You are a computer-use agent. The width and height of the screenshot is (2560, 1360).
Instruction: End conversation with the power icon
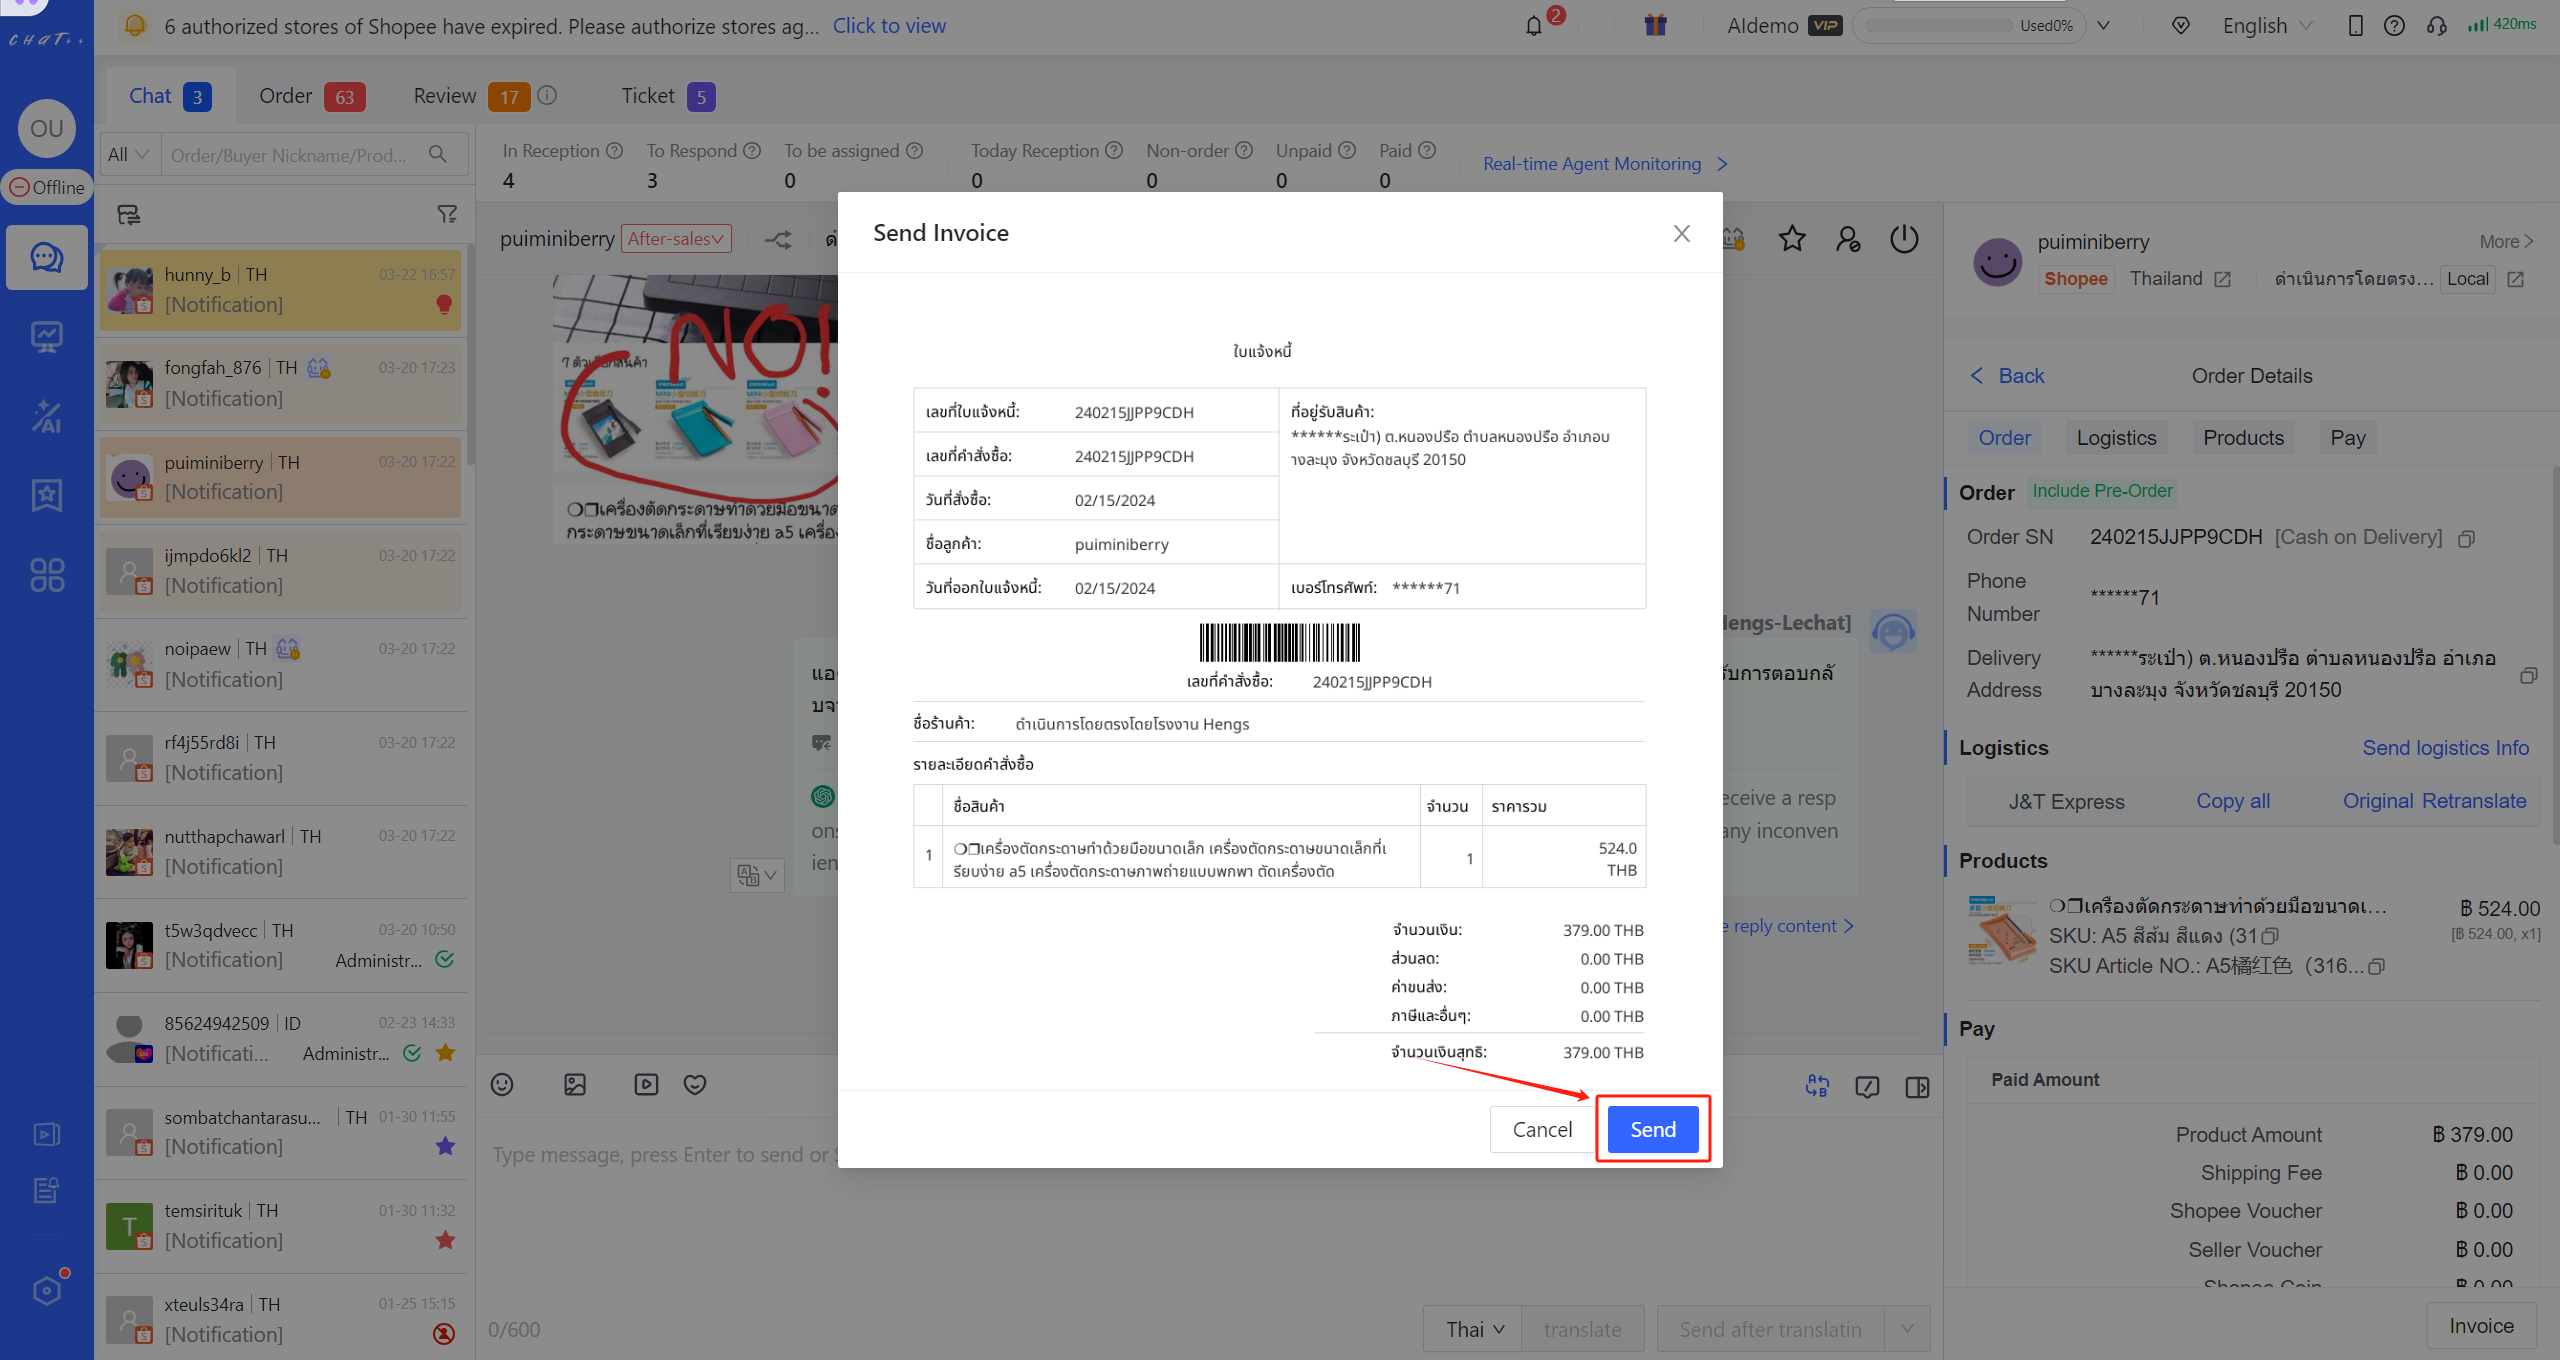coord(1904,239)
